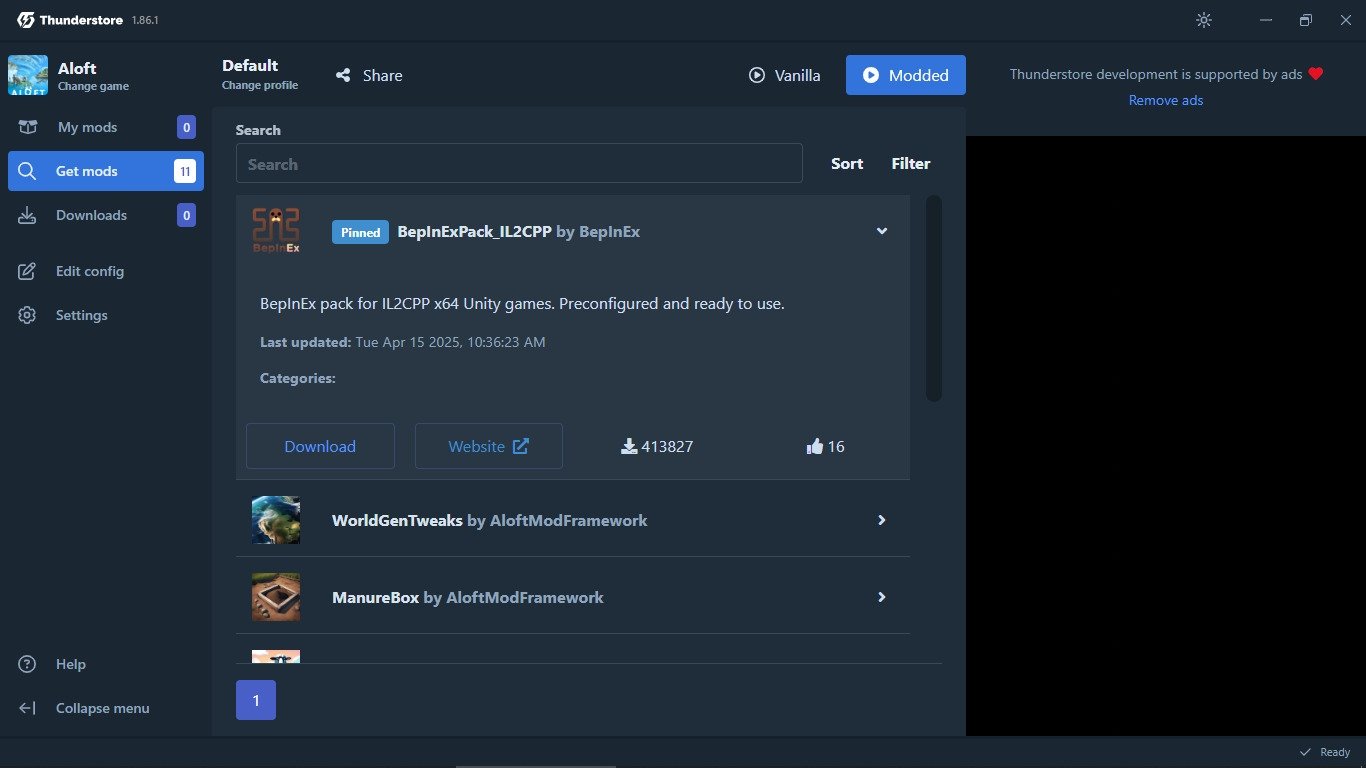
Task: Go to page 1 of mods
Action: pyautogui.click(x=256, y=700)
